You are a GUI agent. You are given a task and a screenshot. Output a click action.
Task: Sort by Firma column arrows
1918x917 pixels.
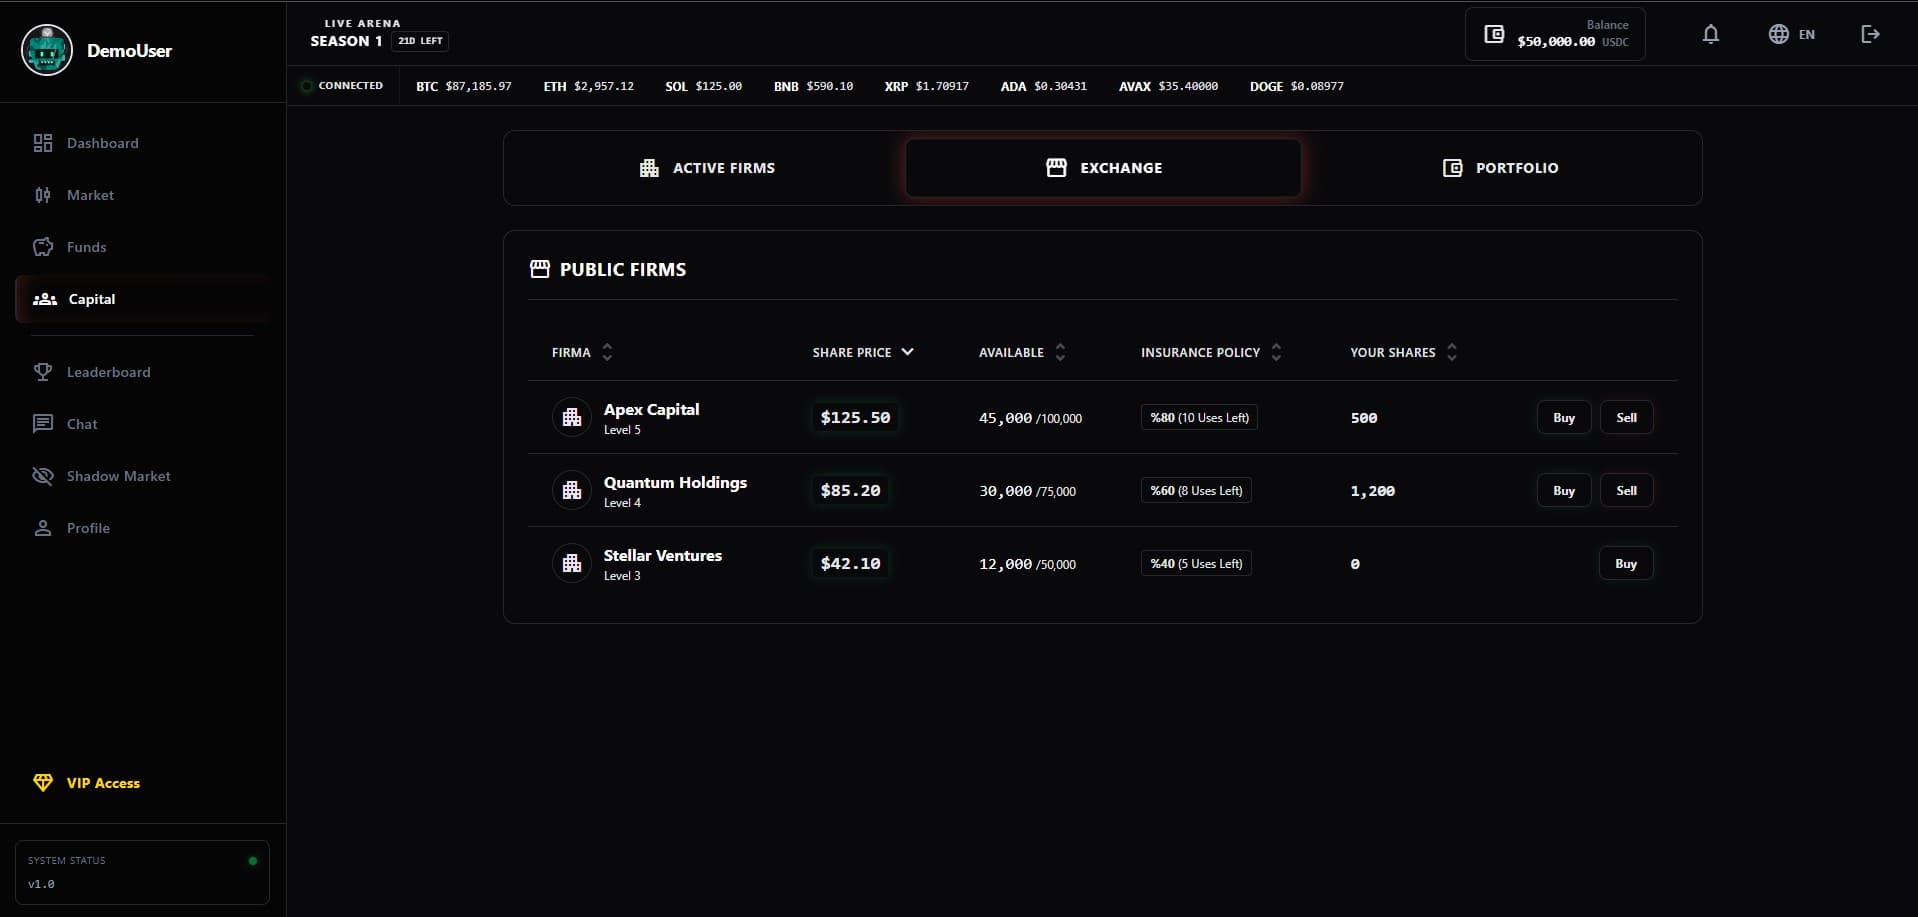pyautogui.click(x=607, y=352)
